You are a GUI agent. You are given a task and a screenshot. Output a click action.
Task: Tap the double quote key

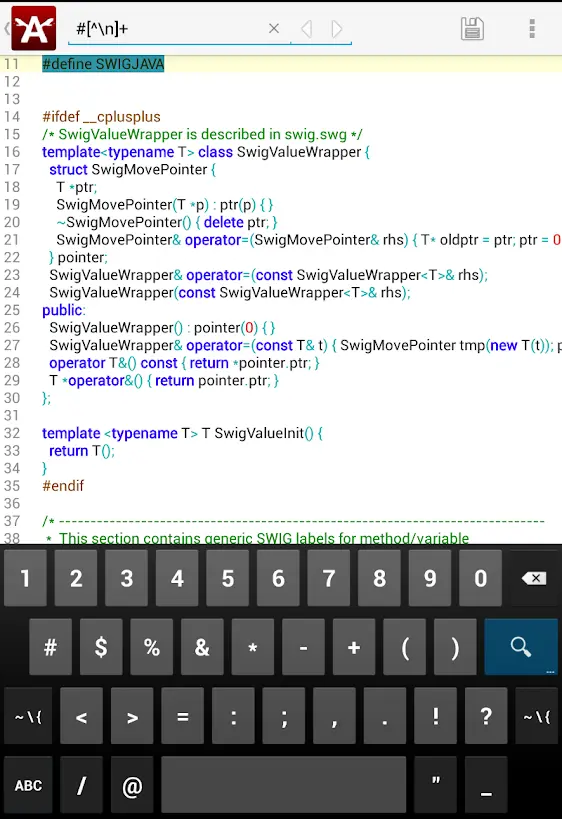click(x=436, y=785)
